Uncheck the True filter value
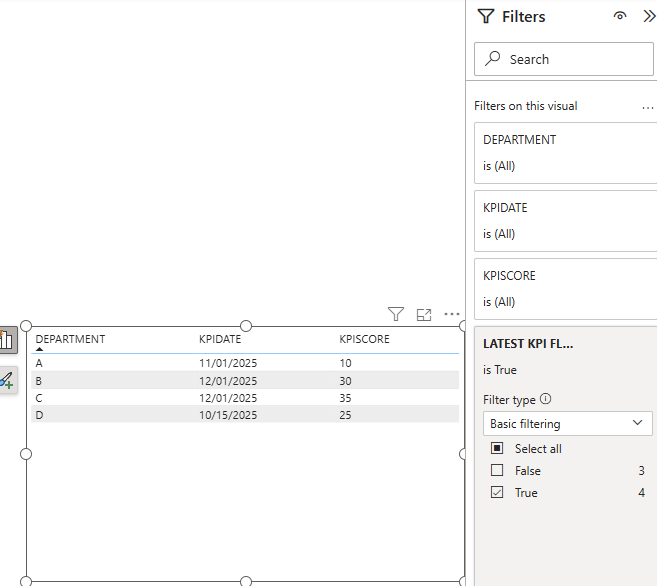Screen dimensions: 657x586 (497, 492)
